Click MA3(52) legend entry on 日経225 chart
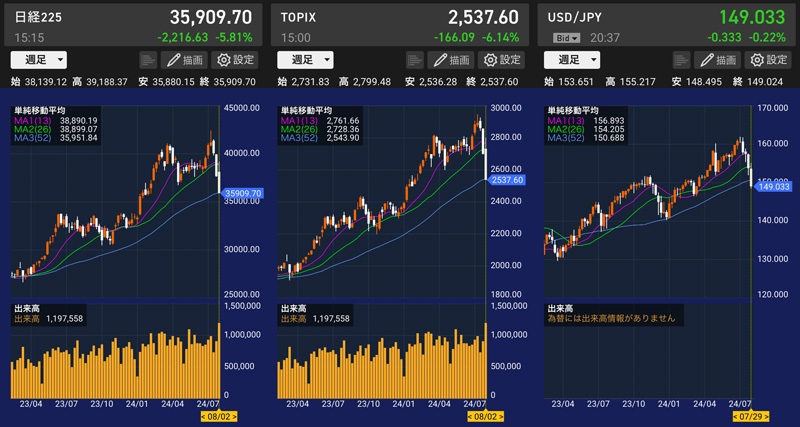 56,138
